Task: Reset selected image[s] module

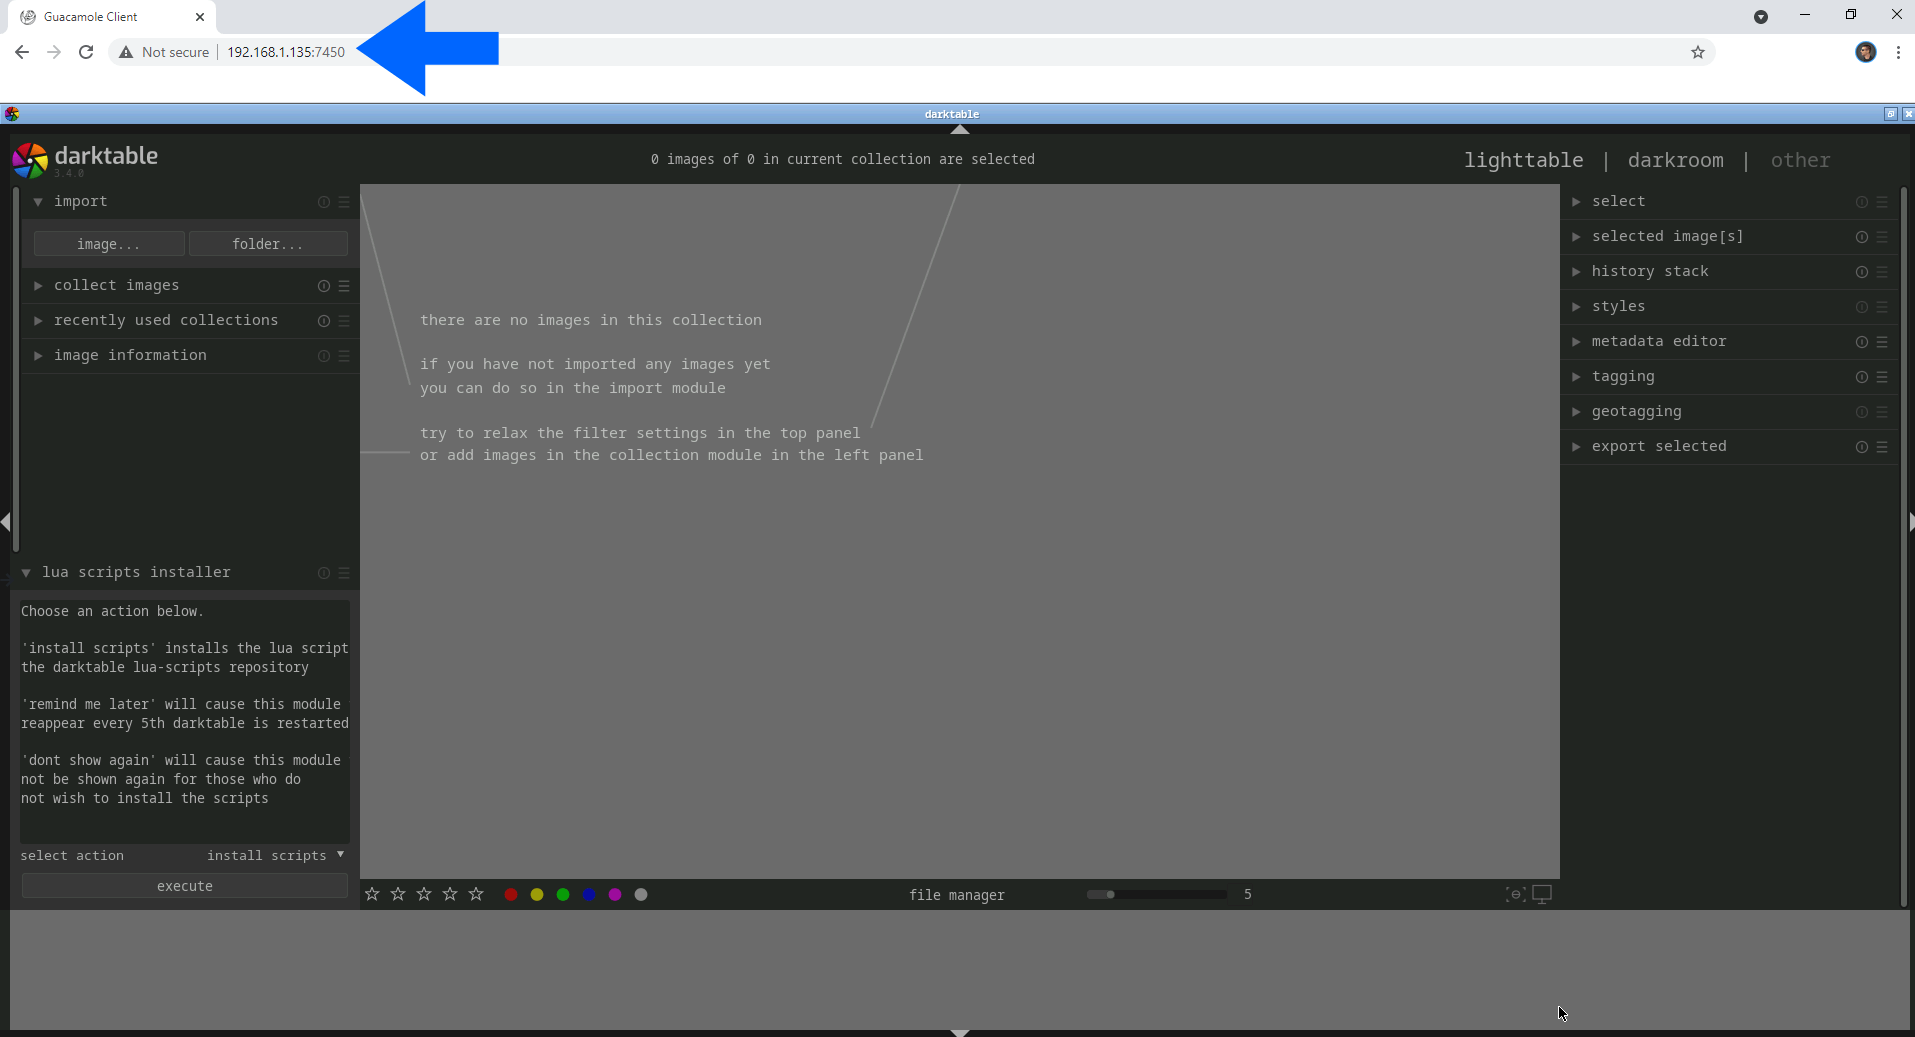Action: 1862,237
